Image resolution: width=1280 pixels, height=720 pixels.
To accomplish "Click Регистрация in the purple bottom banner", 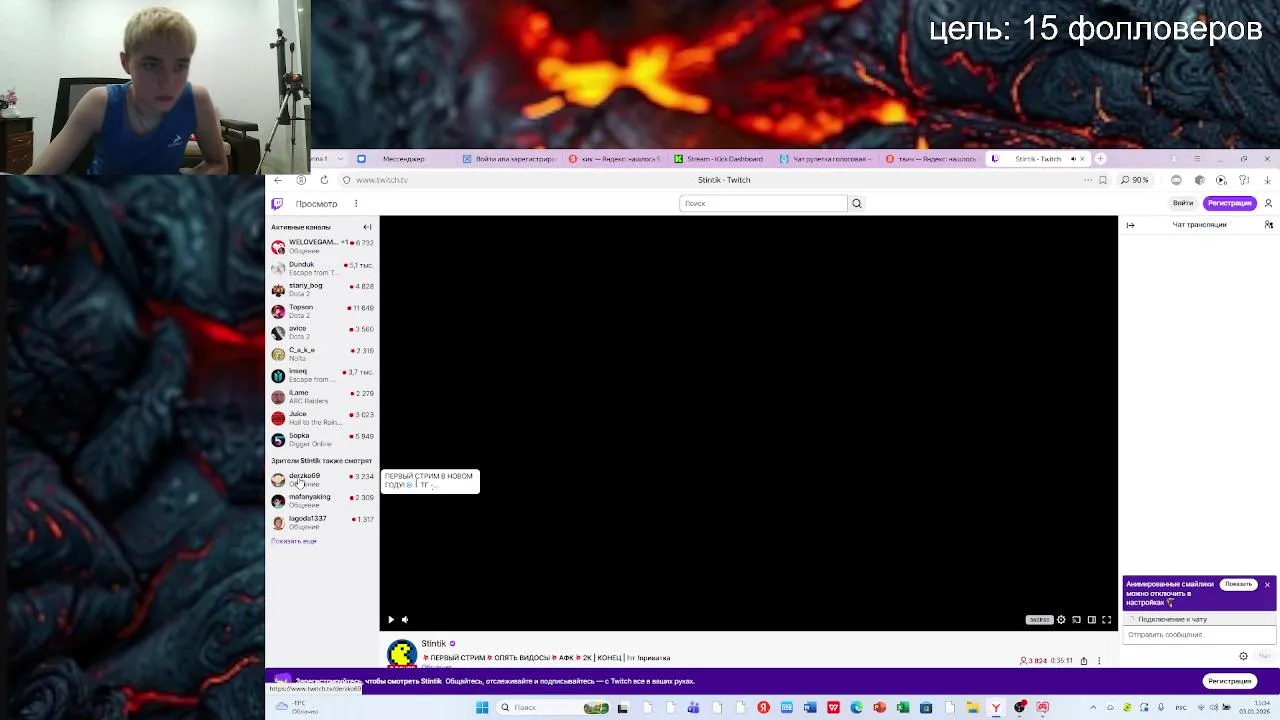I will [x=1229, y=681].
